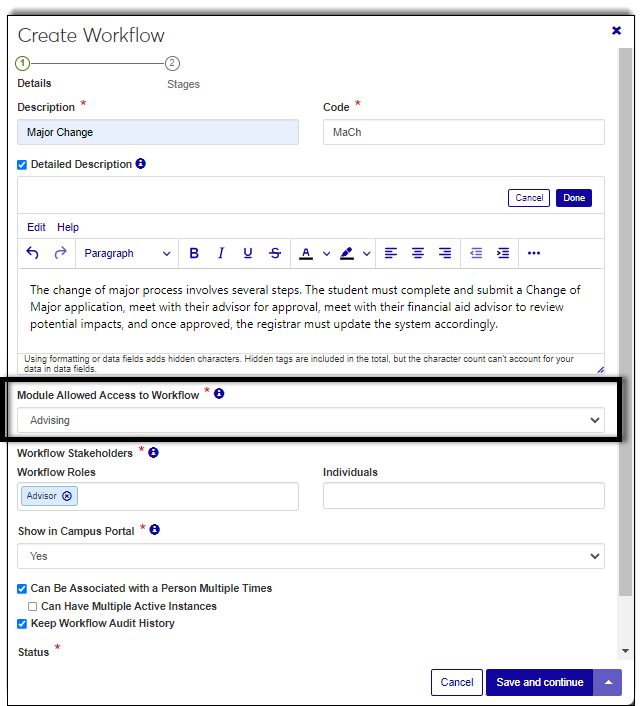This screenshot has height=706, width=643.
Task: Align text to center
Action: [418, 253]
